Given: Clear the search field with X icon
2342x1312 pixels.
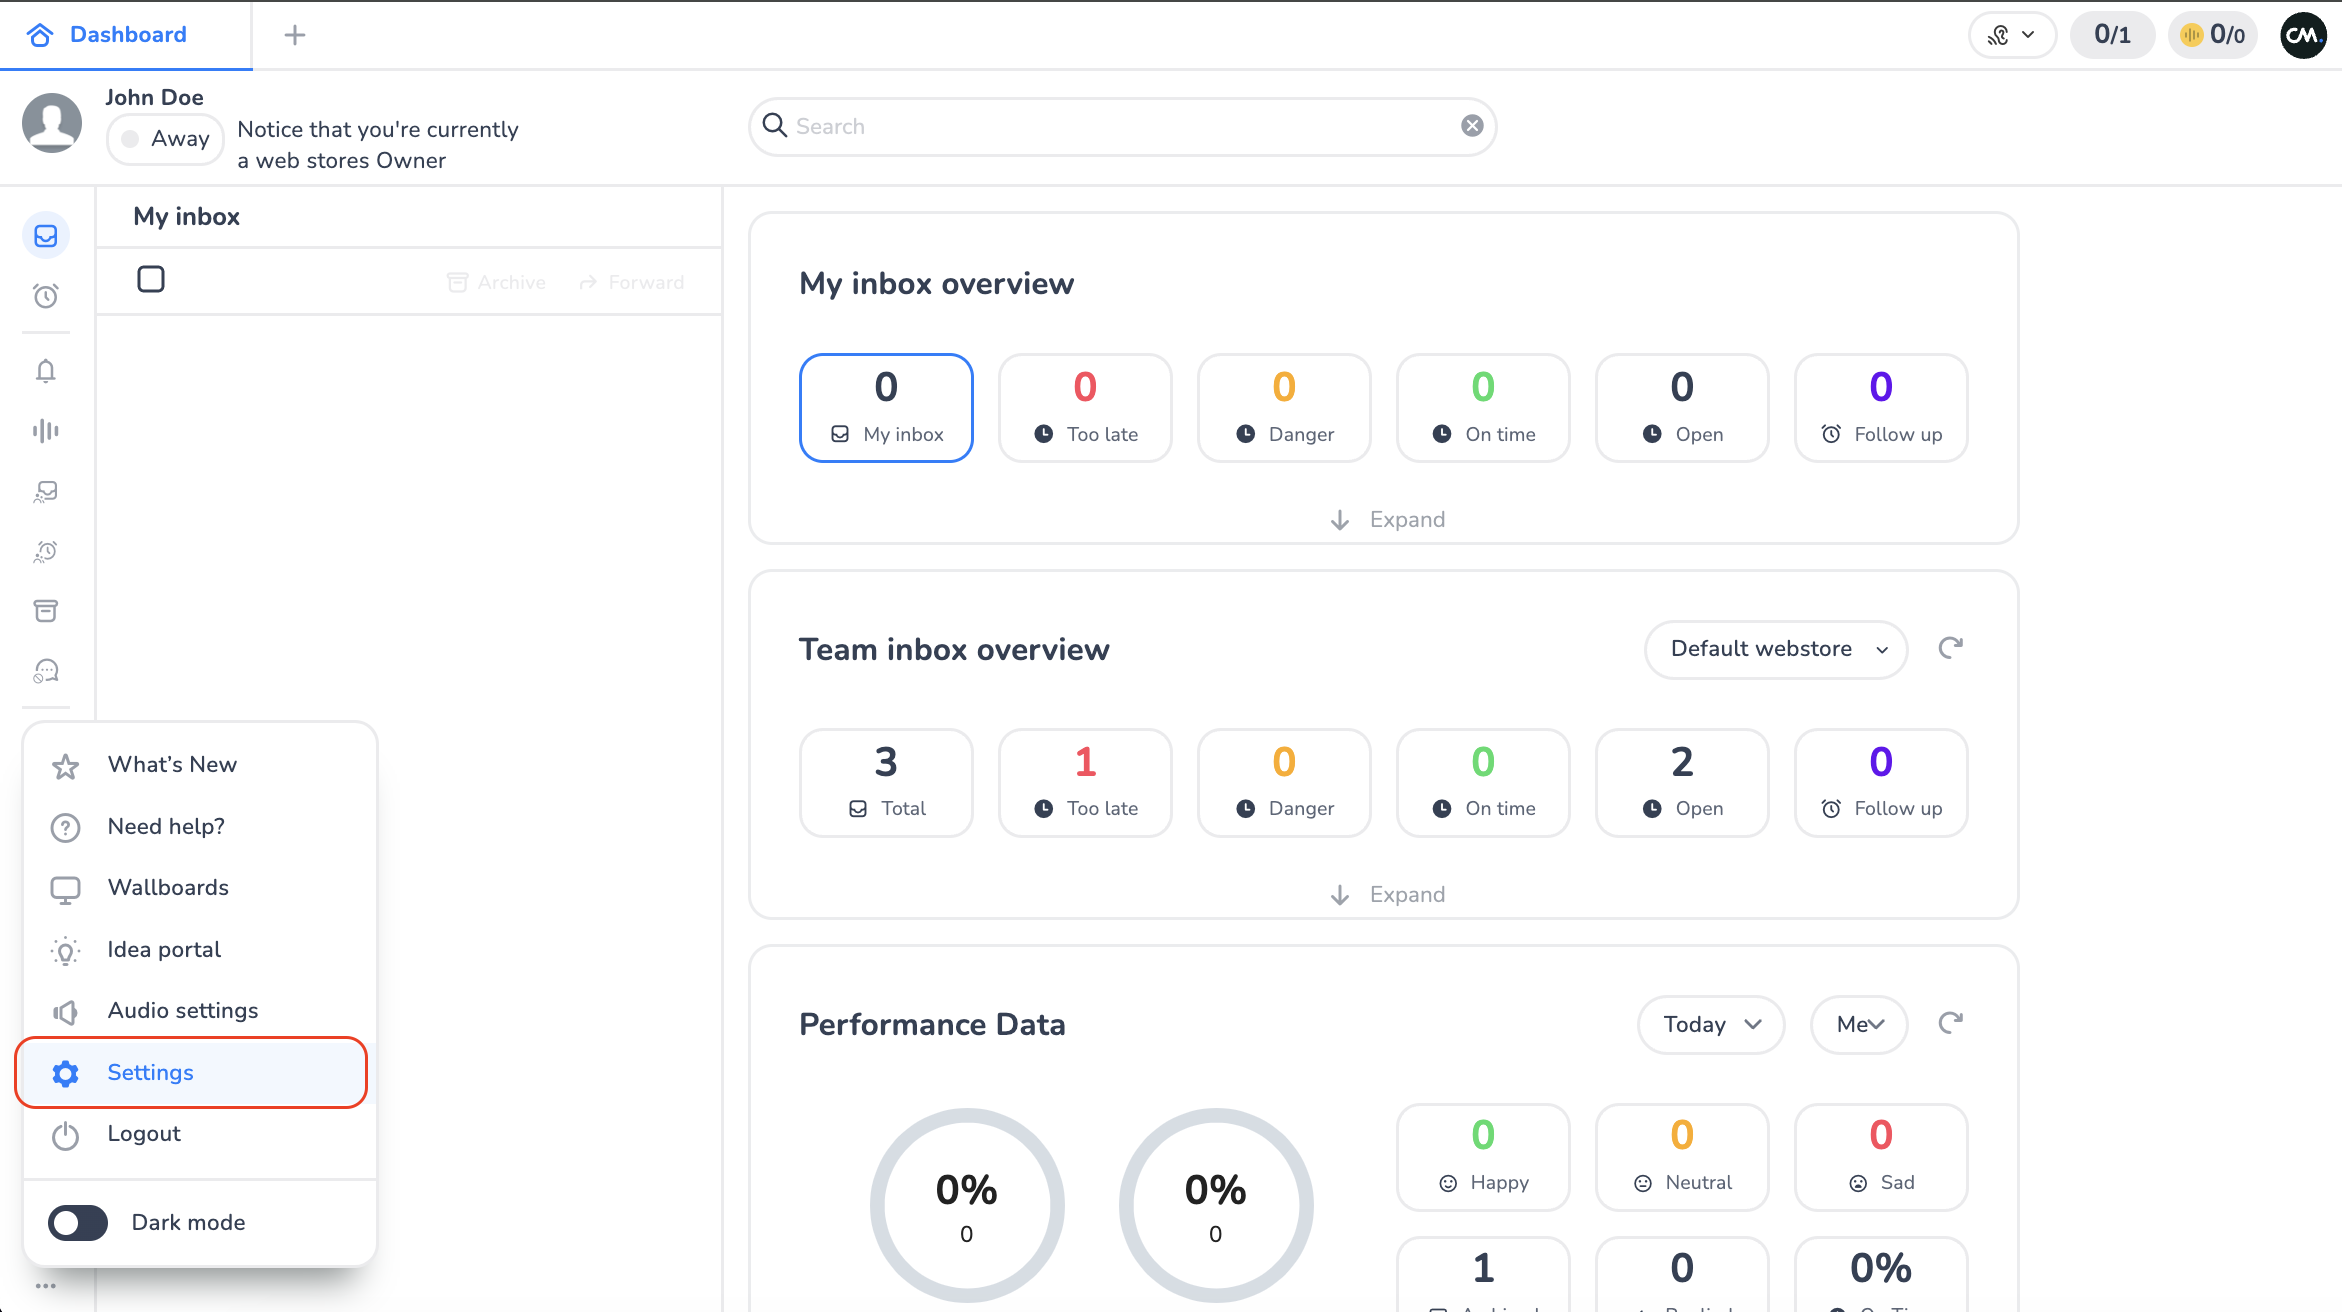Looking at the screenshot, I should coord(1472,126).
